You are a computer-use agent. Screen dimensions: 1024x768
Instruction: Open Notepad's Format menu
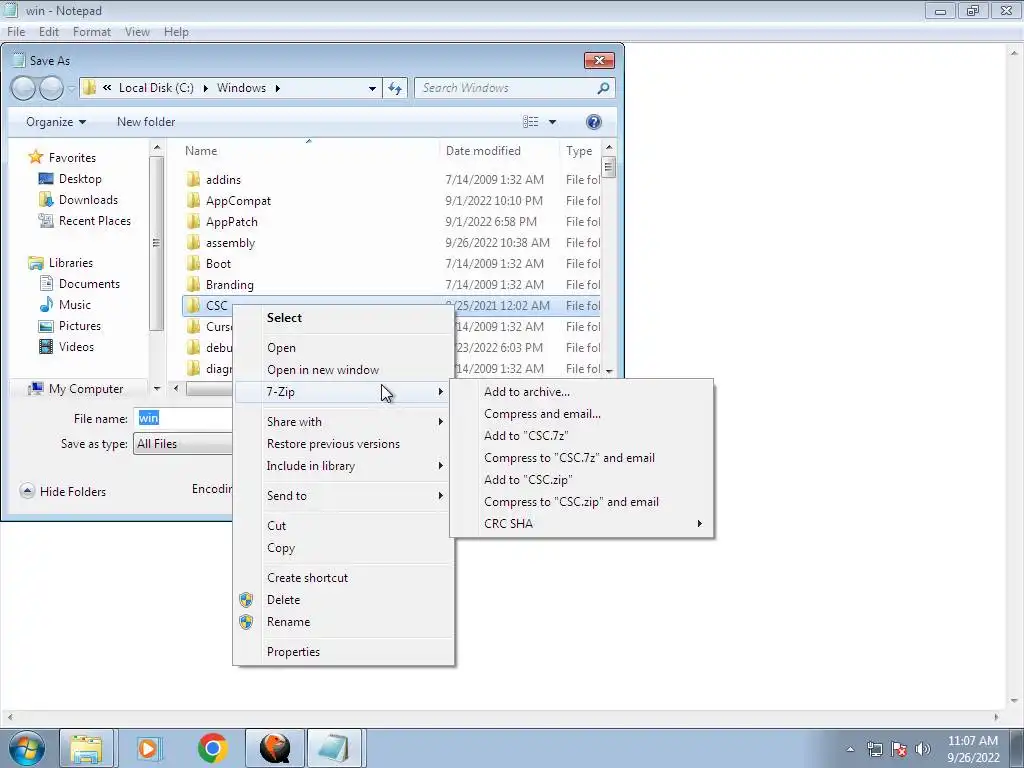click(91, 32)
